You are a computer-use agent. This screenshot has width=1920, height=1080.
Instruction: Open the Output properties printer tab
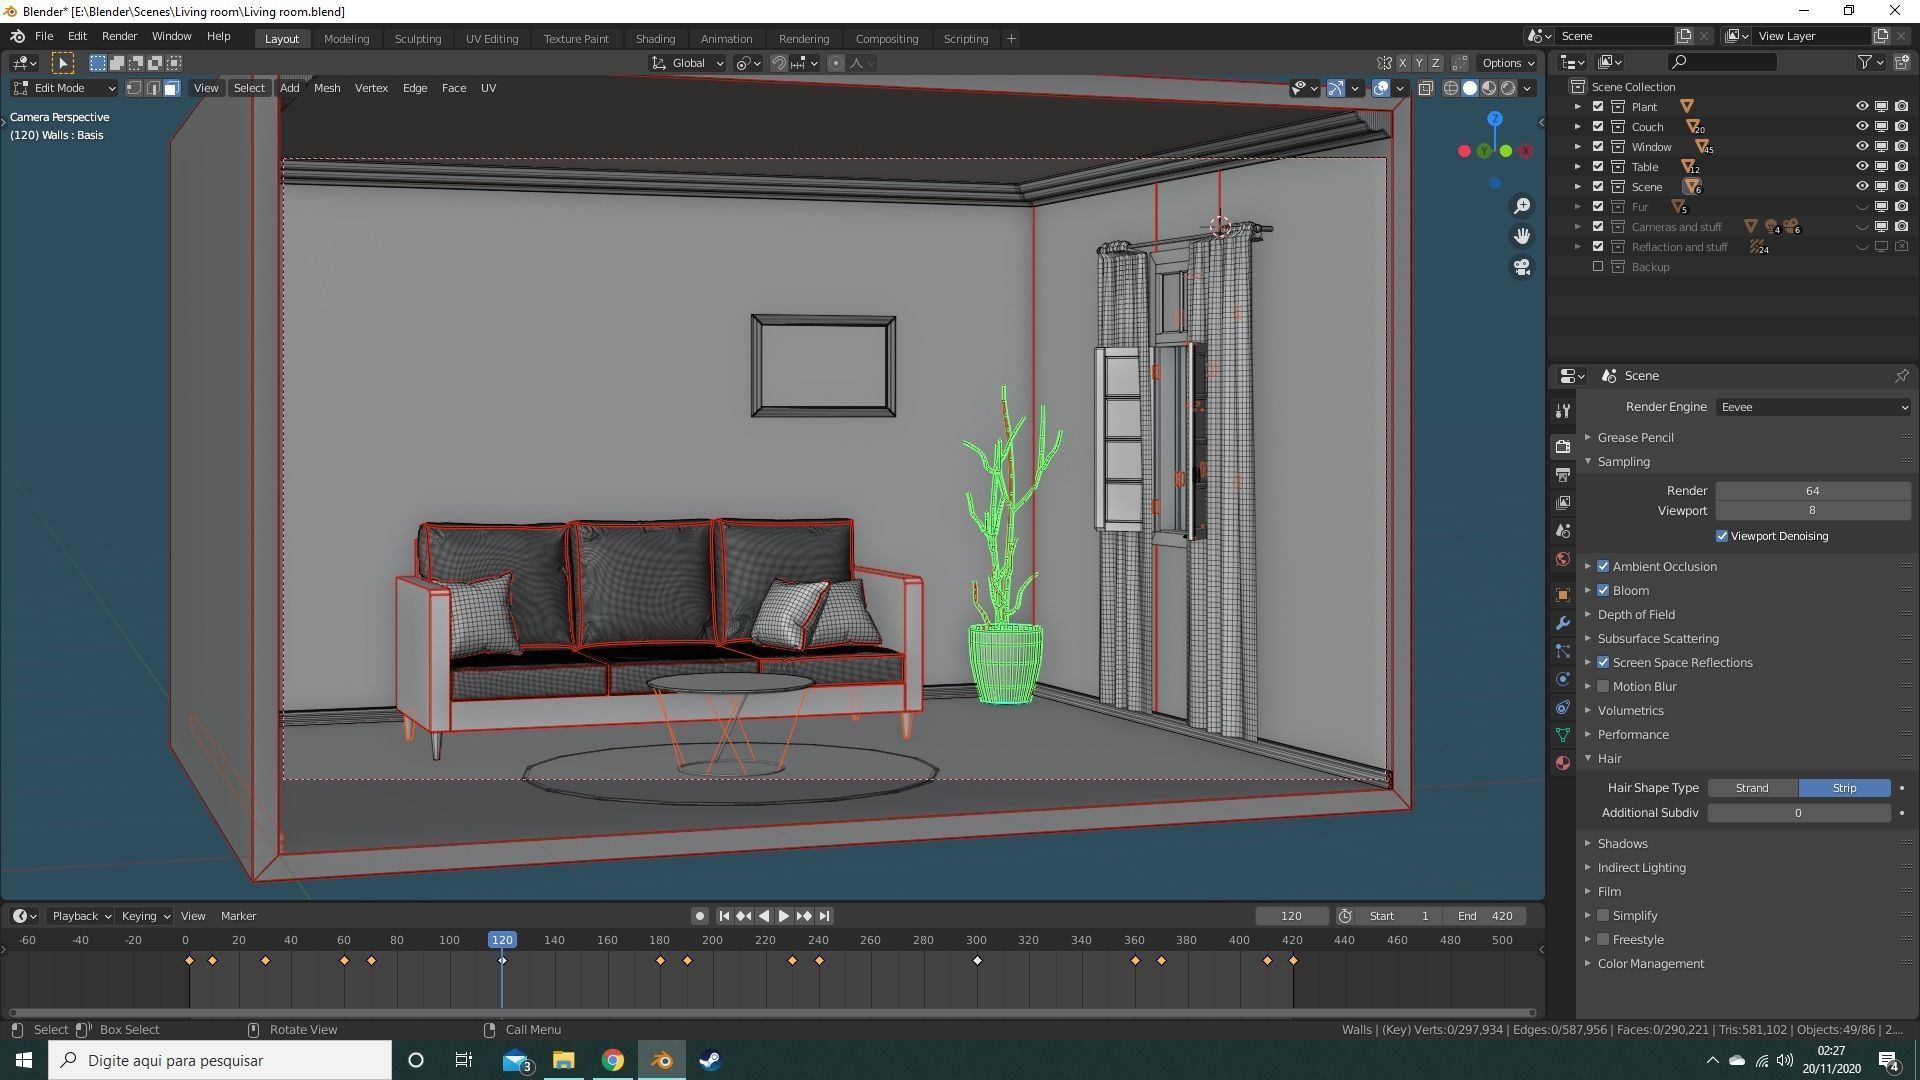coord(1563,475)
